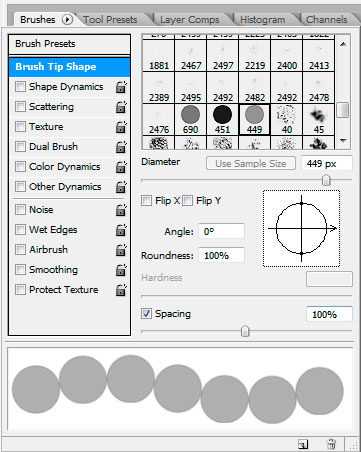Click the brush list scroll up arrow
Image resolution: width=361 pixels, height=452 pixels.
click(343, 44)
